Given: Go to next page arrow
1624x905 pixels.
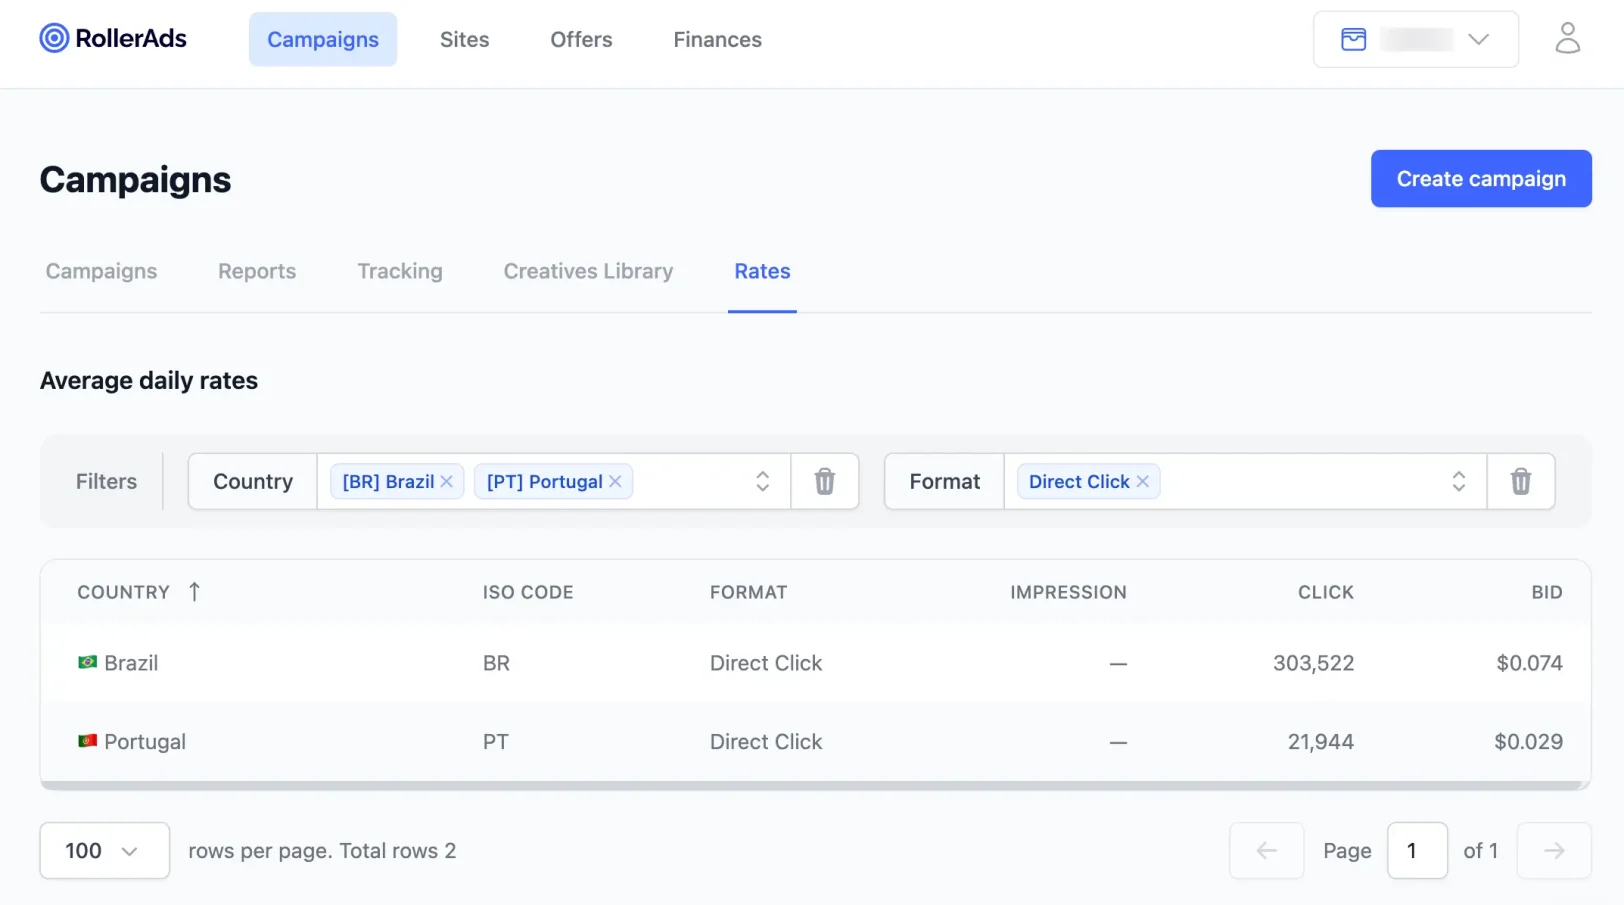Looking at the screenshot, I should pos(1553,851).
